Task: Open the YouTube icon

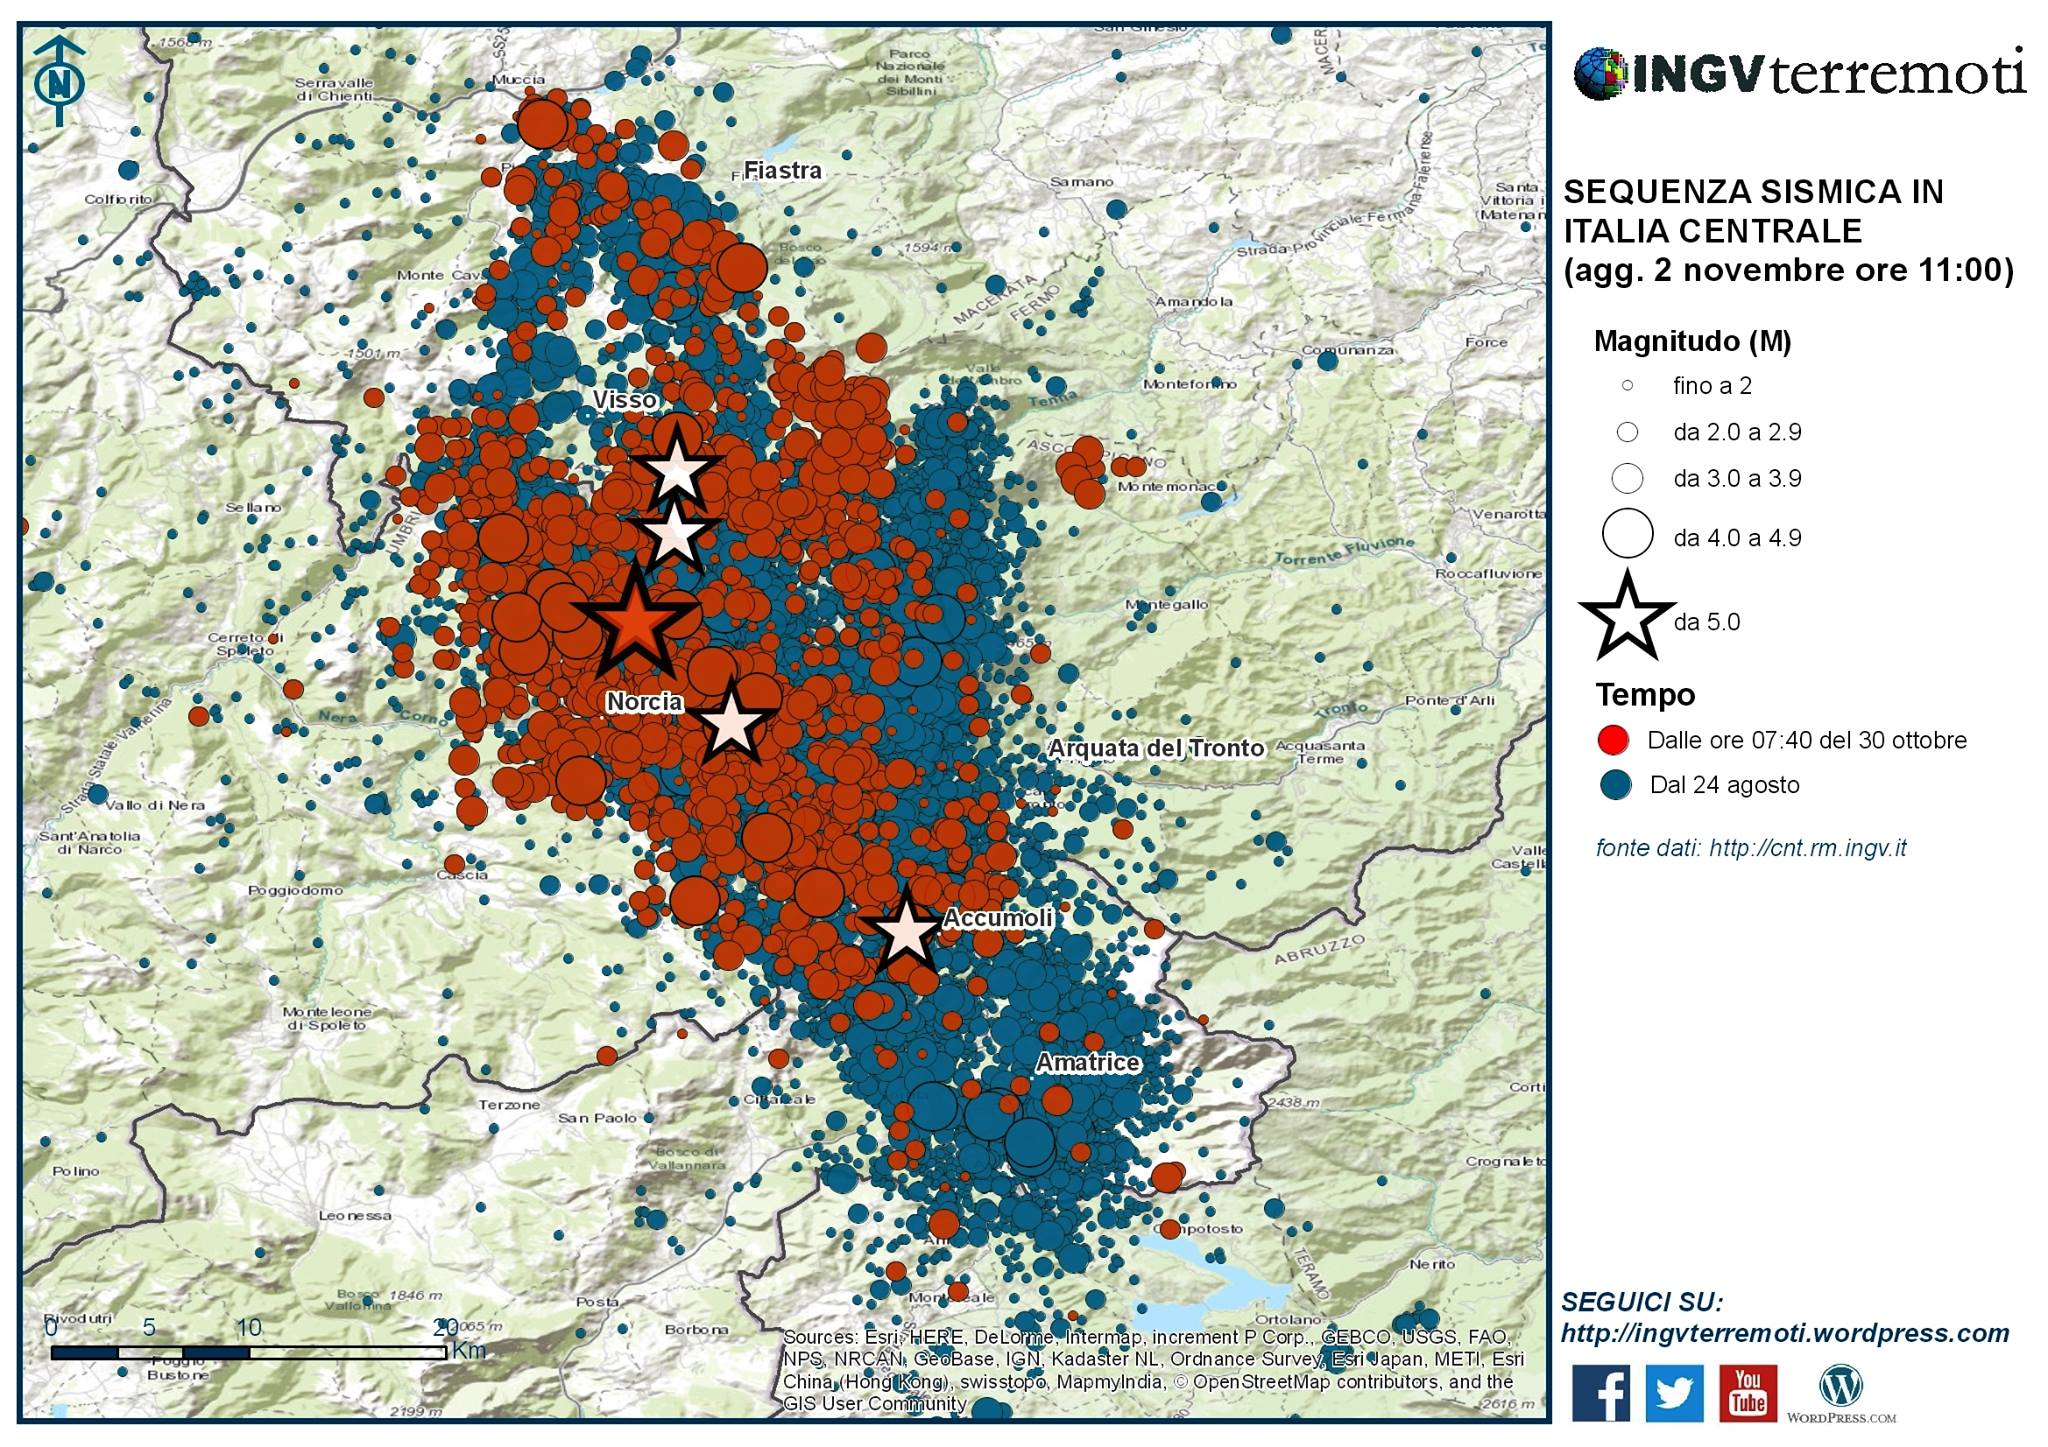Action: click(x=1747, y=1392)
